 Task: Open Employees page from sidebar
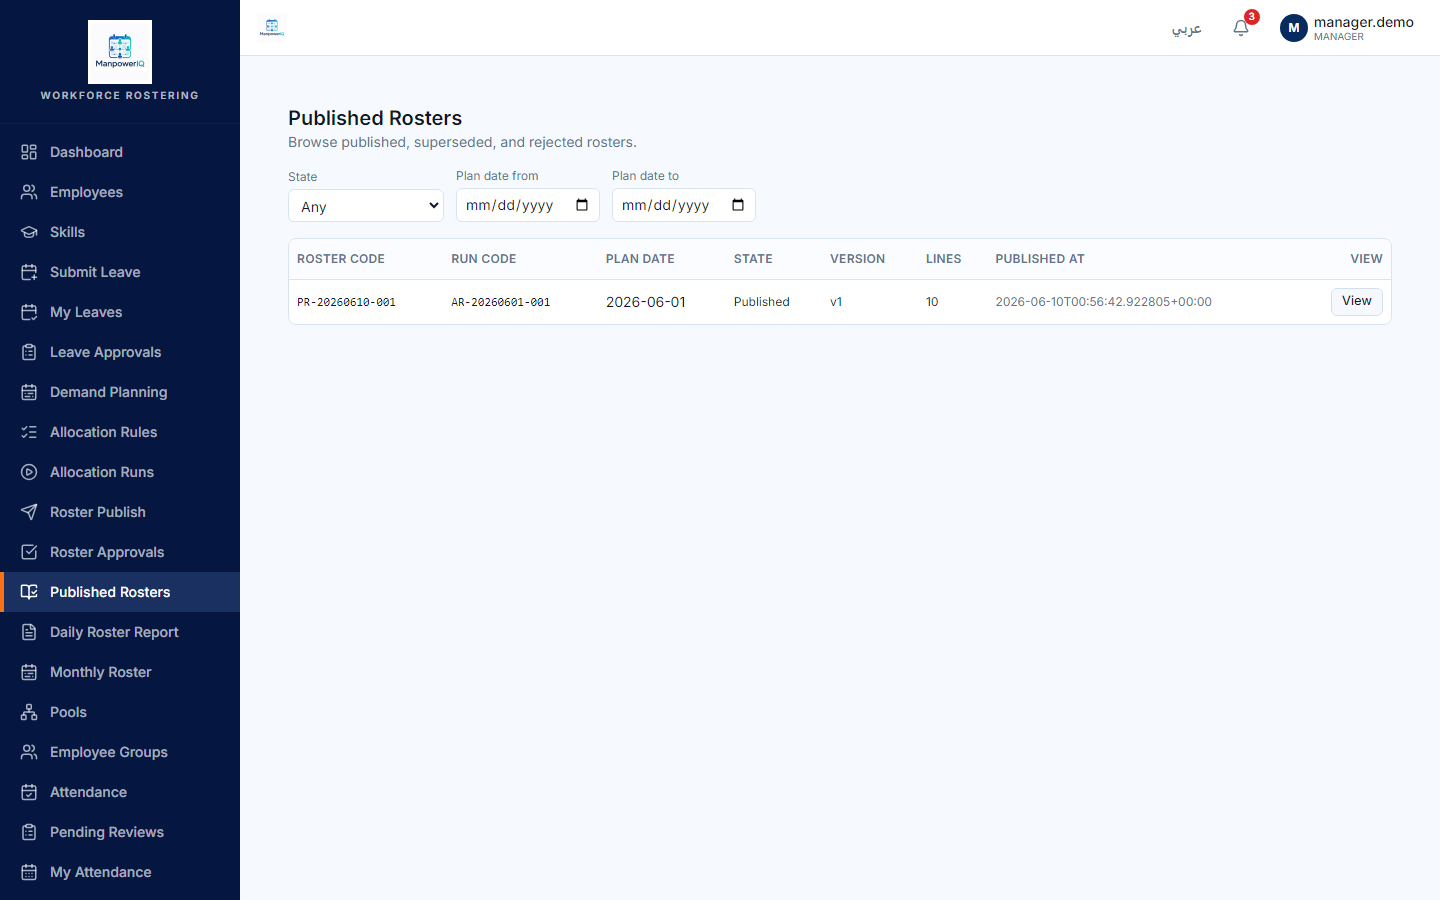pyautogui.click(x=120, y=192)
